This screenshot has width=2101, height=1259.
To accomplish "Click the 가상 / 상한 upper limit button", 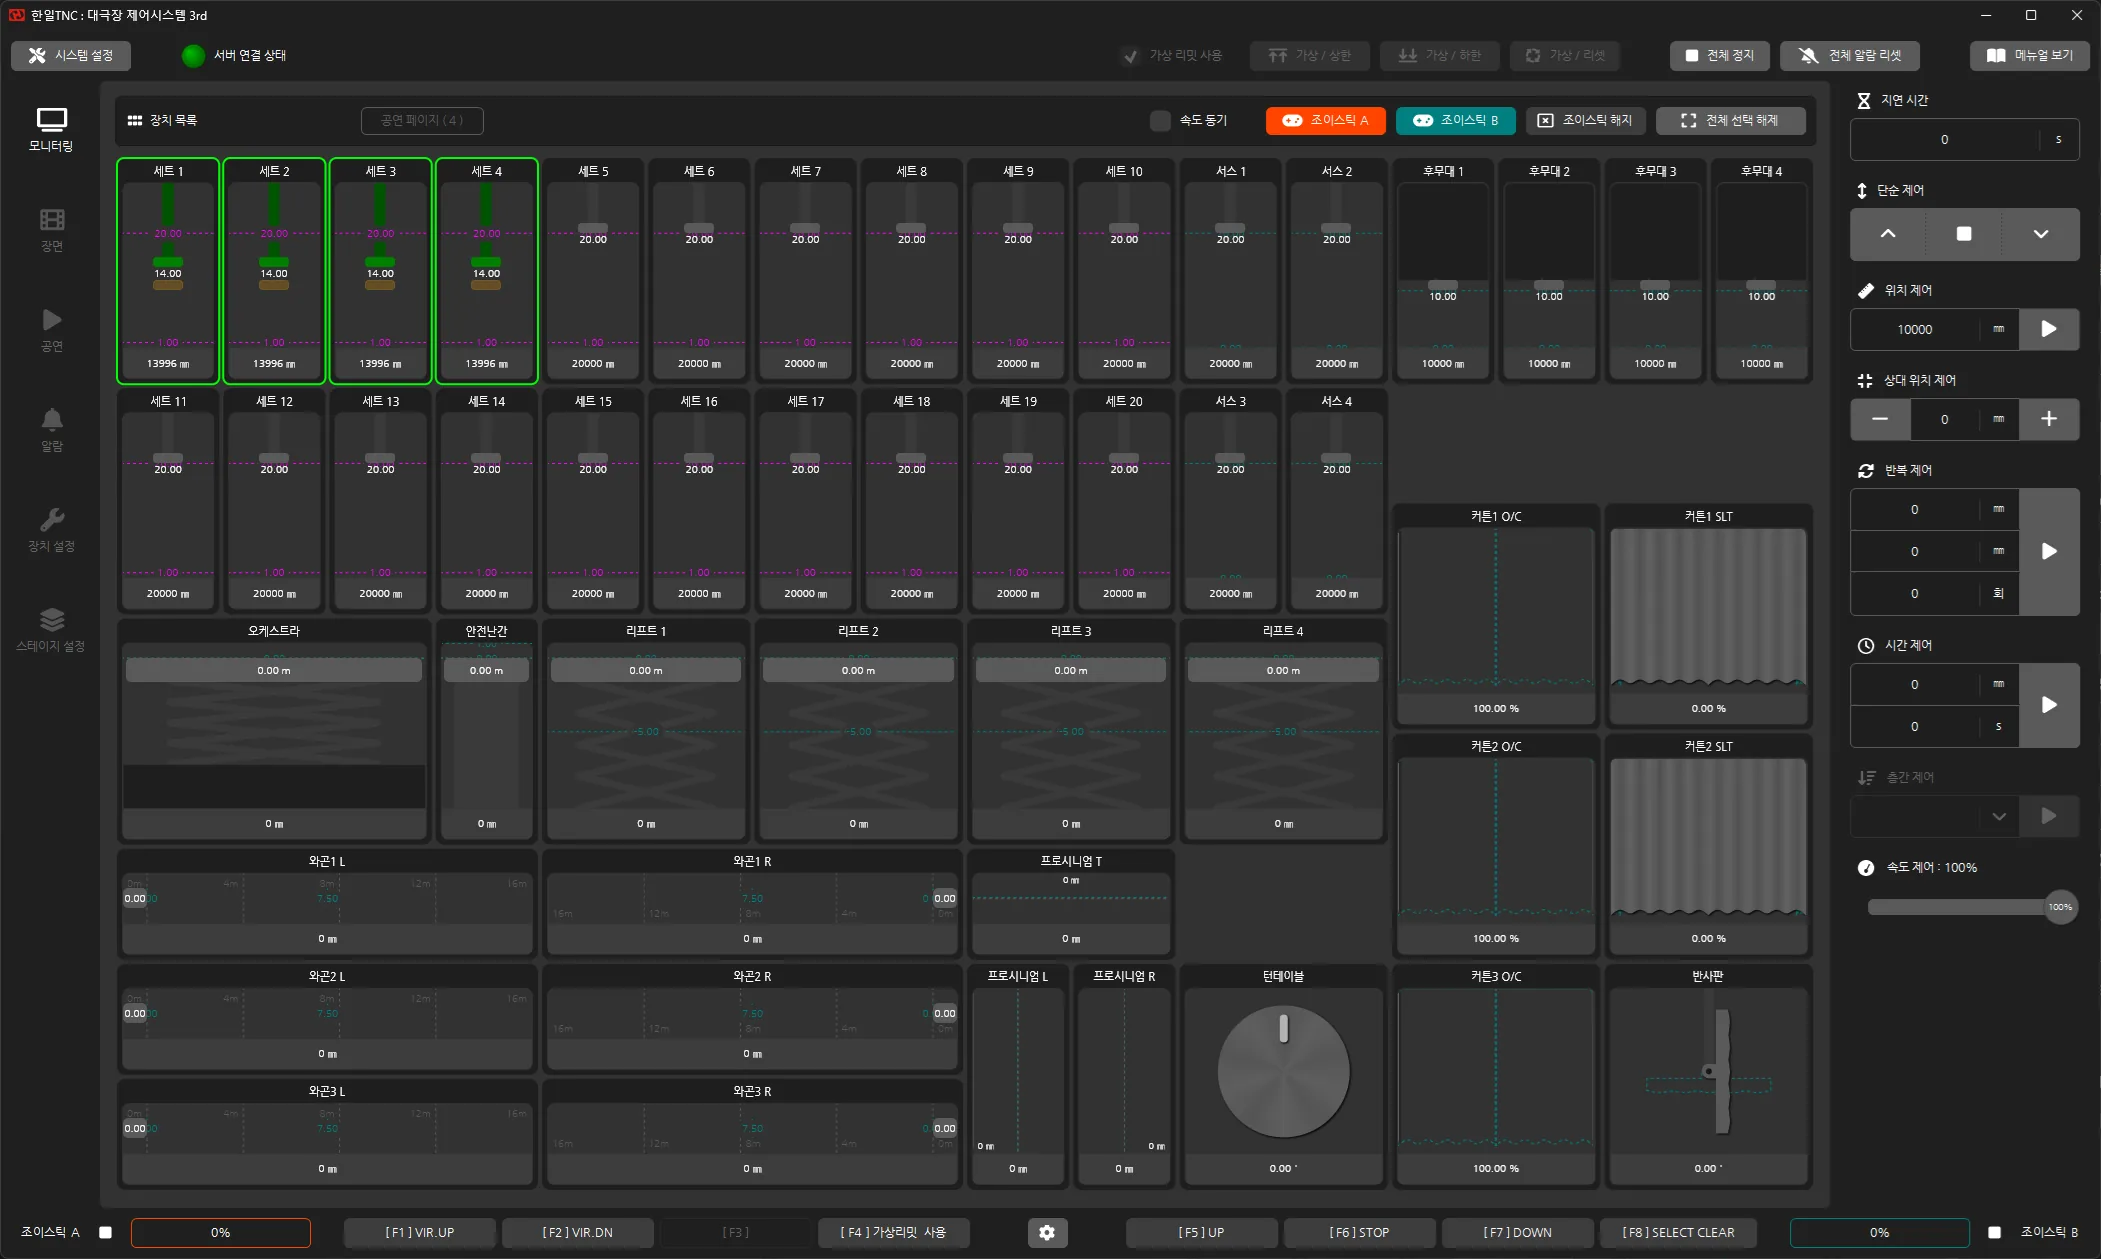I will pyautogui.click(x=1309, y=55).
